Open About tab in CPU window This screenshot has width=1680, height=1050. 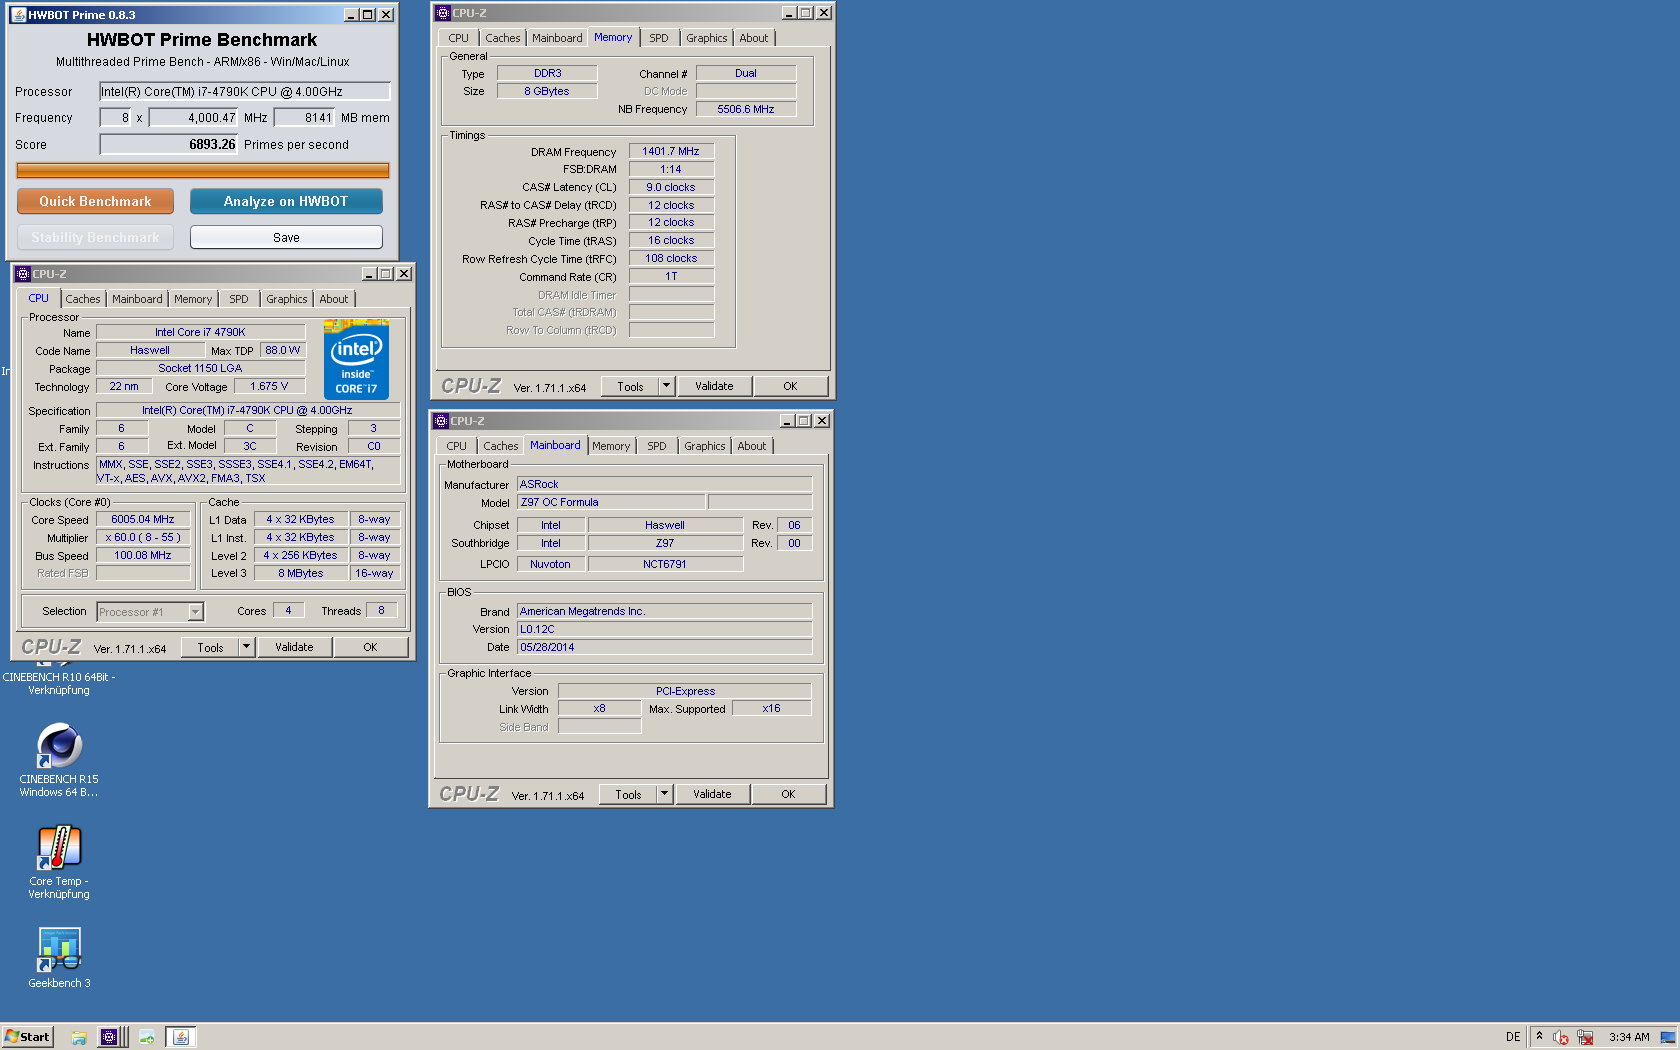point(334,299)
